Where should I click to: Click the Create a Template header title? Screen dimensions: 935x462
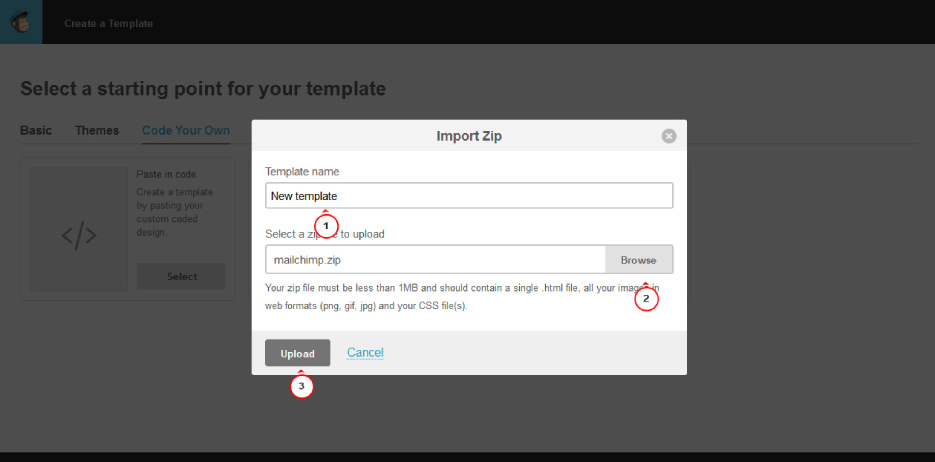point(109,23)
